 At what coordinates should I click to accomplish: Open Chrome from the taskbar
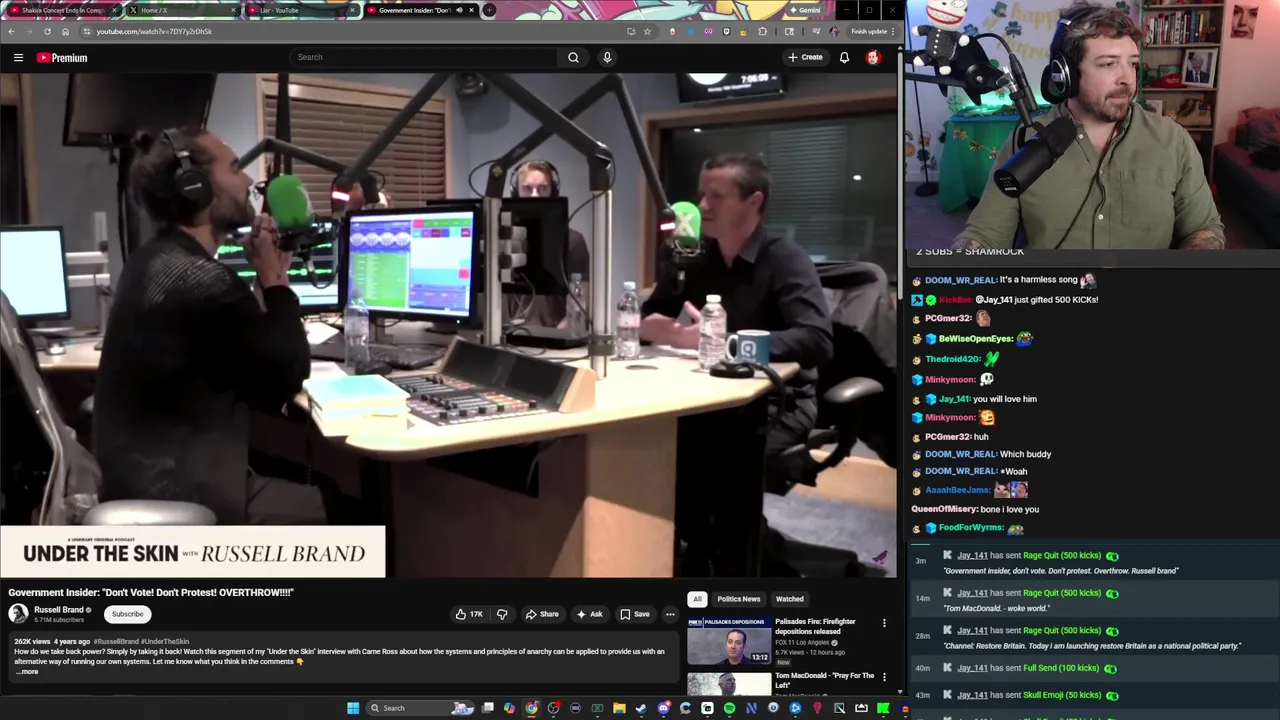tap(531, 708)
